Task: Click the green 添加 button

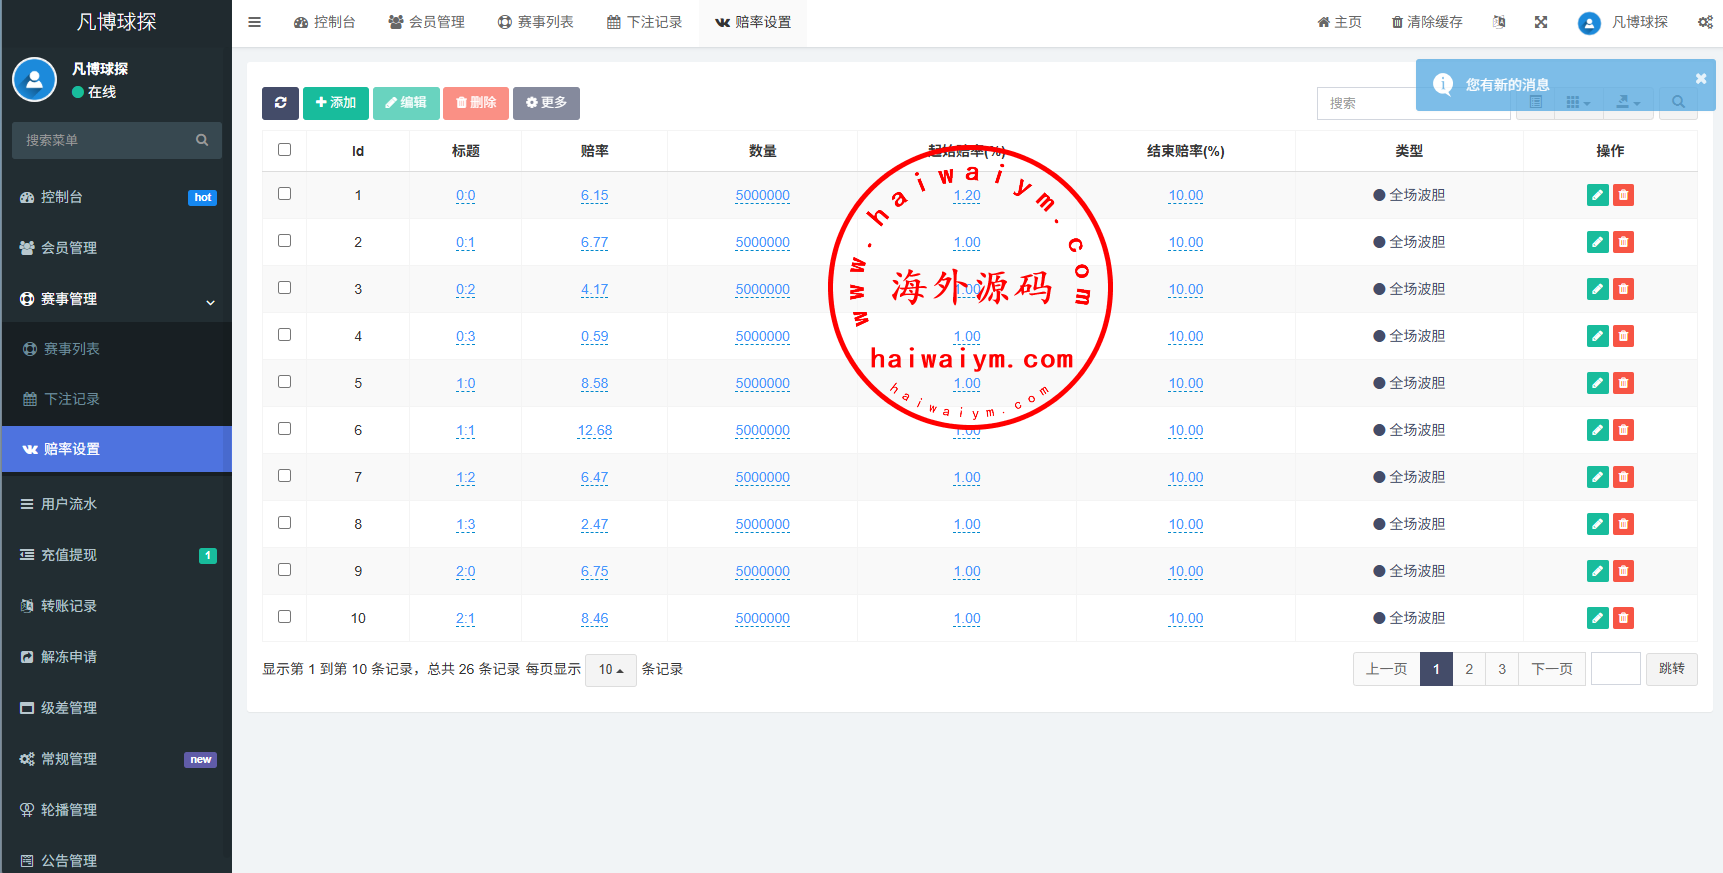Action: click(336, 103)
